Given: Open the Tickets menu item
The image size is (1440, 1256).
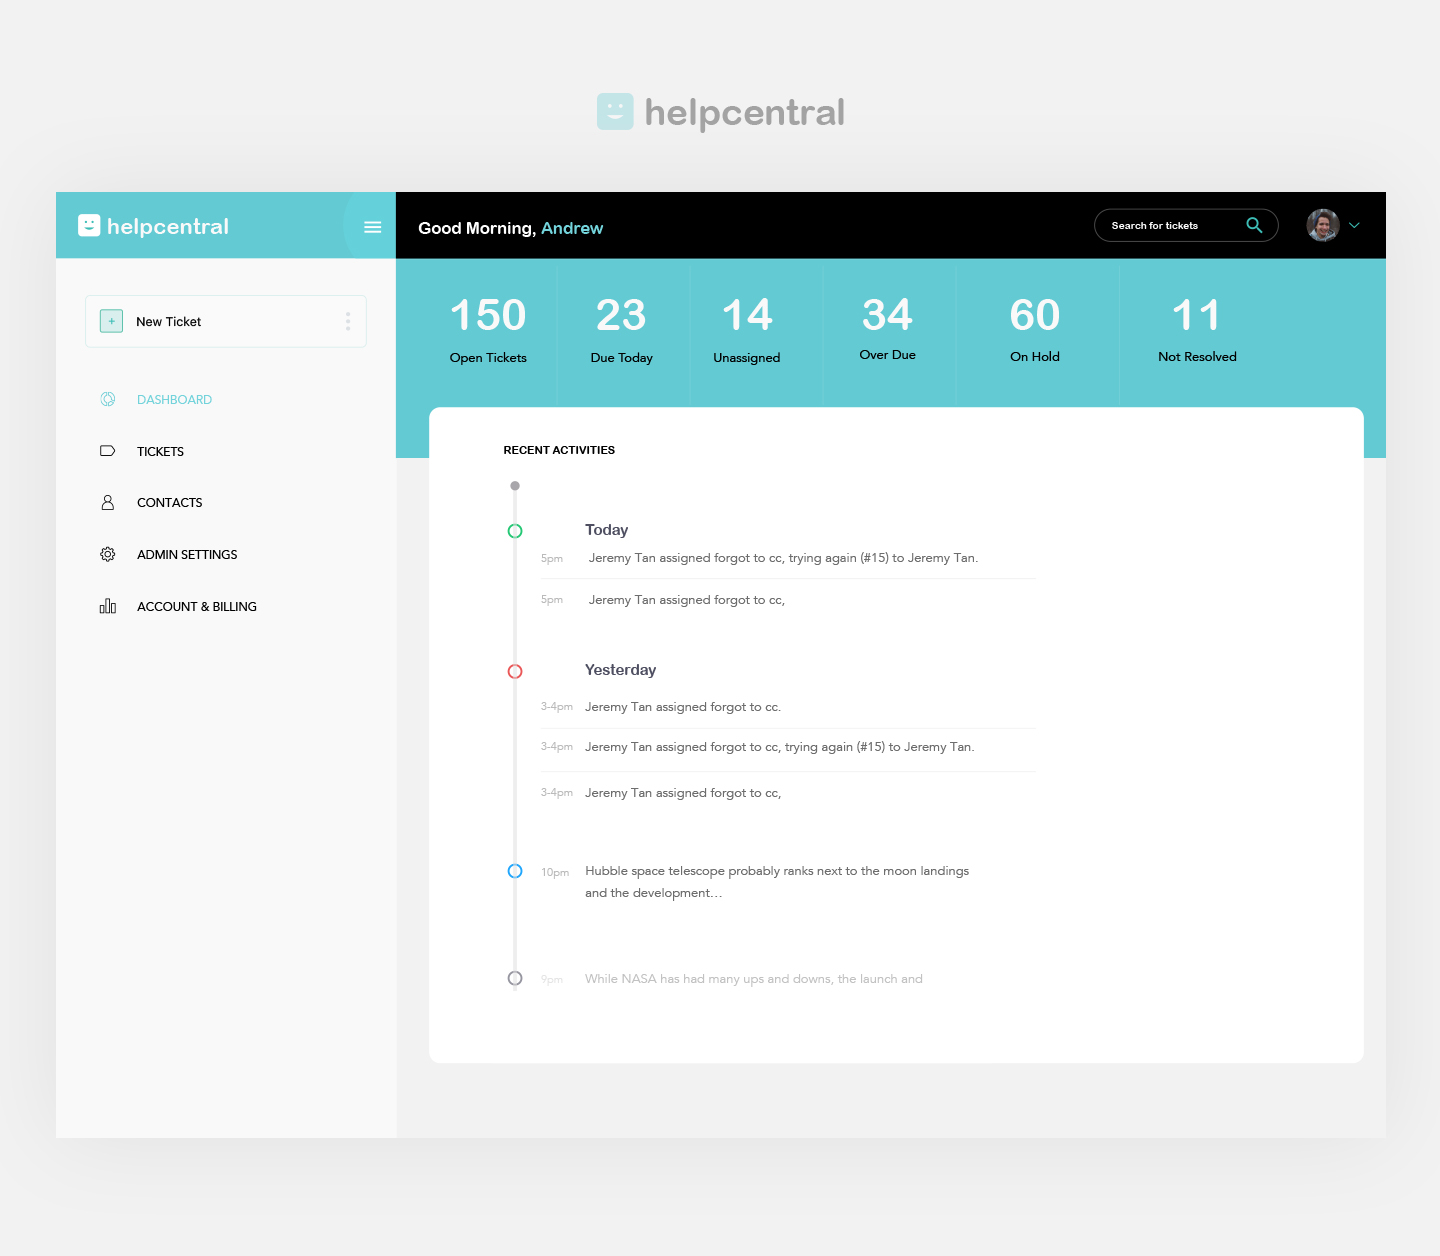Looking at the screenshot, I should 160,451.
